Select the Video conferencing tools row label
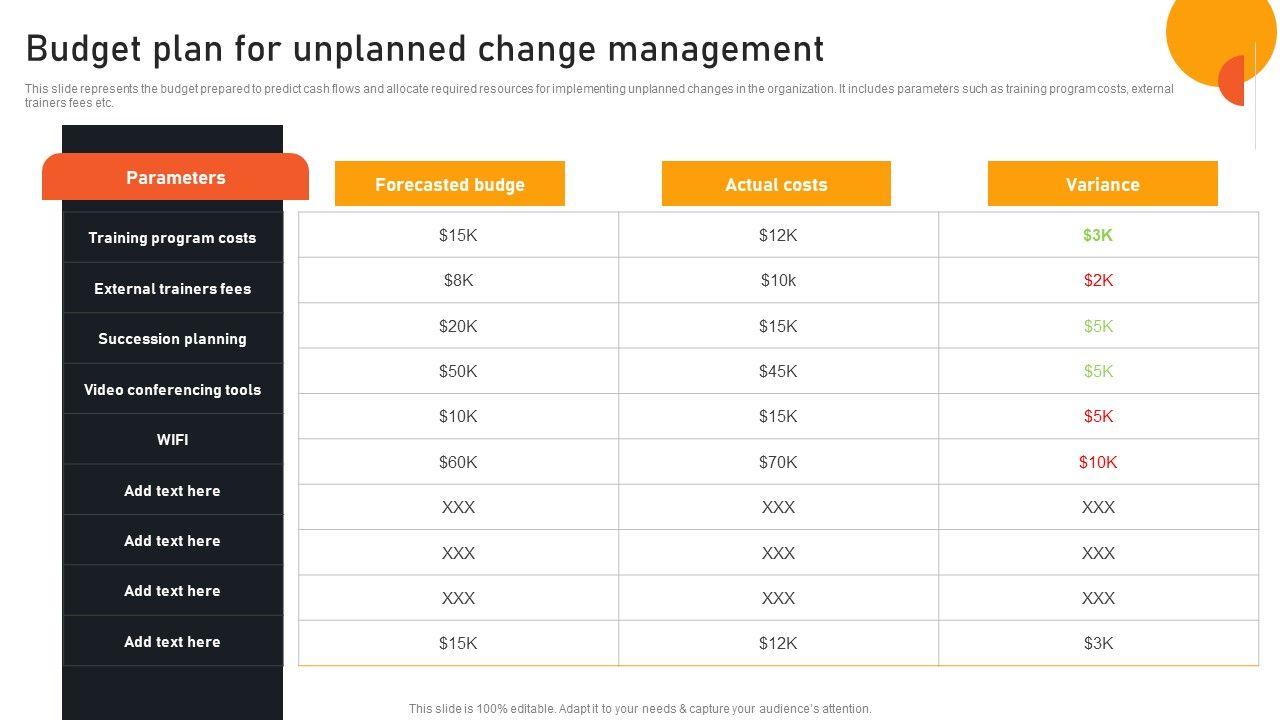The image size is (1280, 720). [x=172, y=390]
